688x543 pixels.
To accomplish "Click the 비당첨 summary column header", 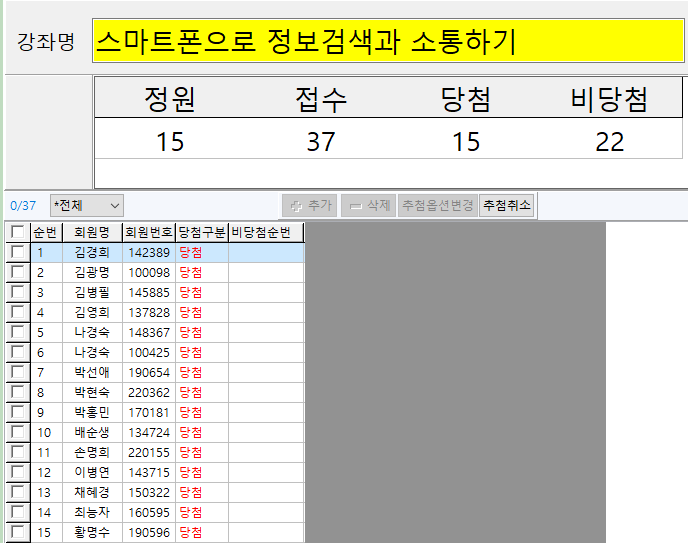I will pos(609,99).
